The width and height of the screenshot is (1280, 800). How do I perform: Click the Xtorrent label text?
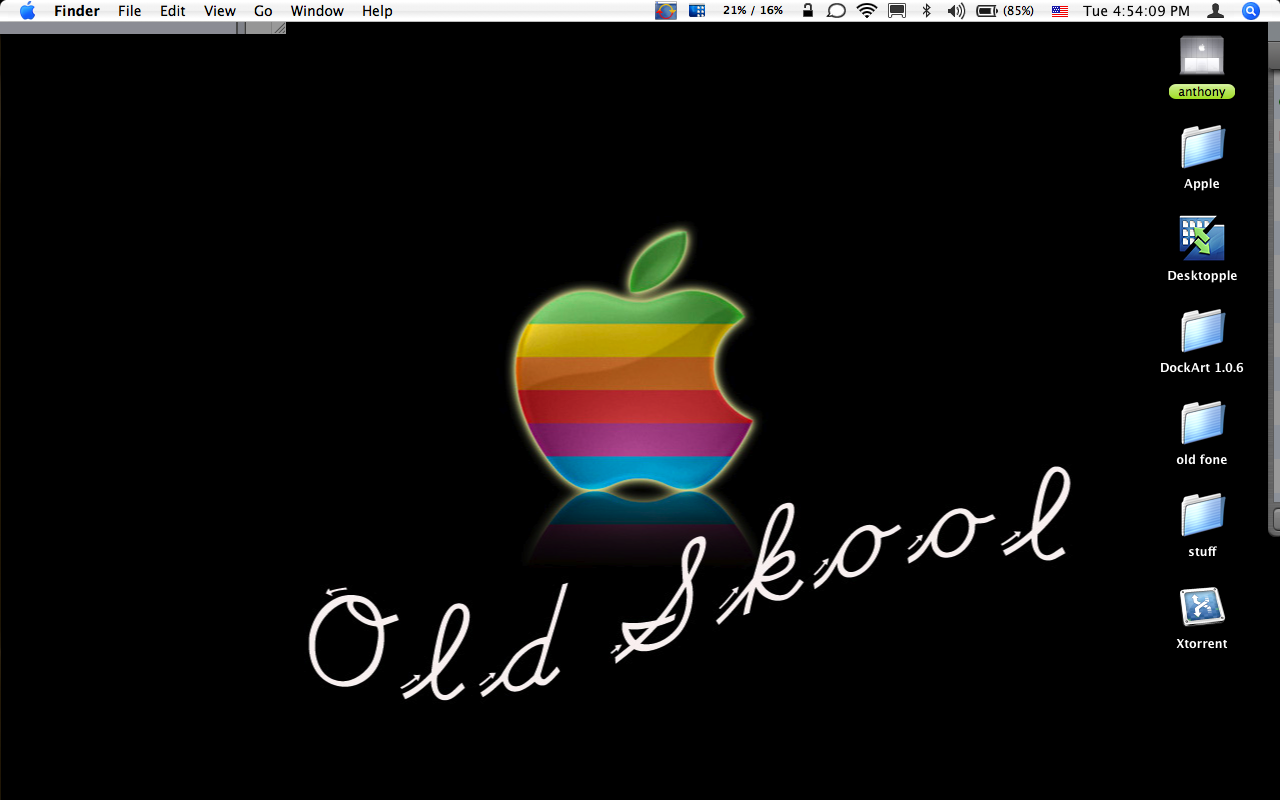1202,644
